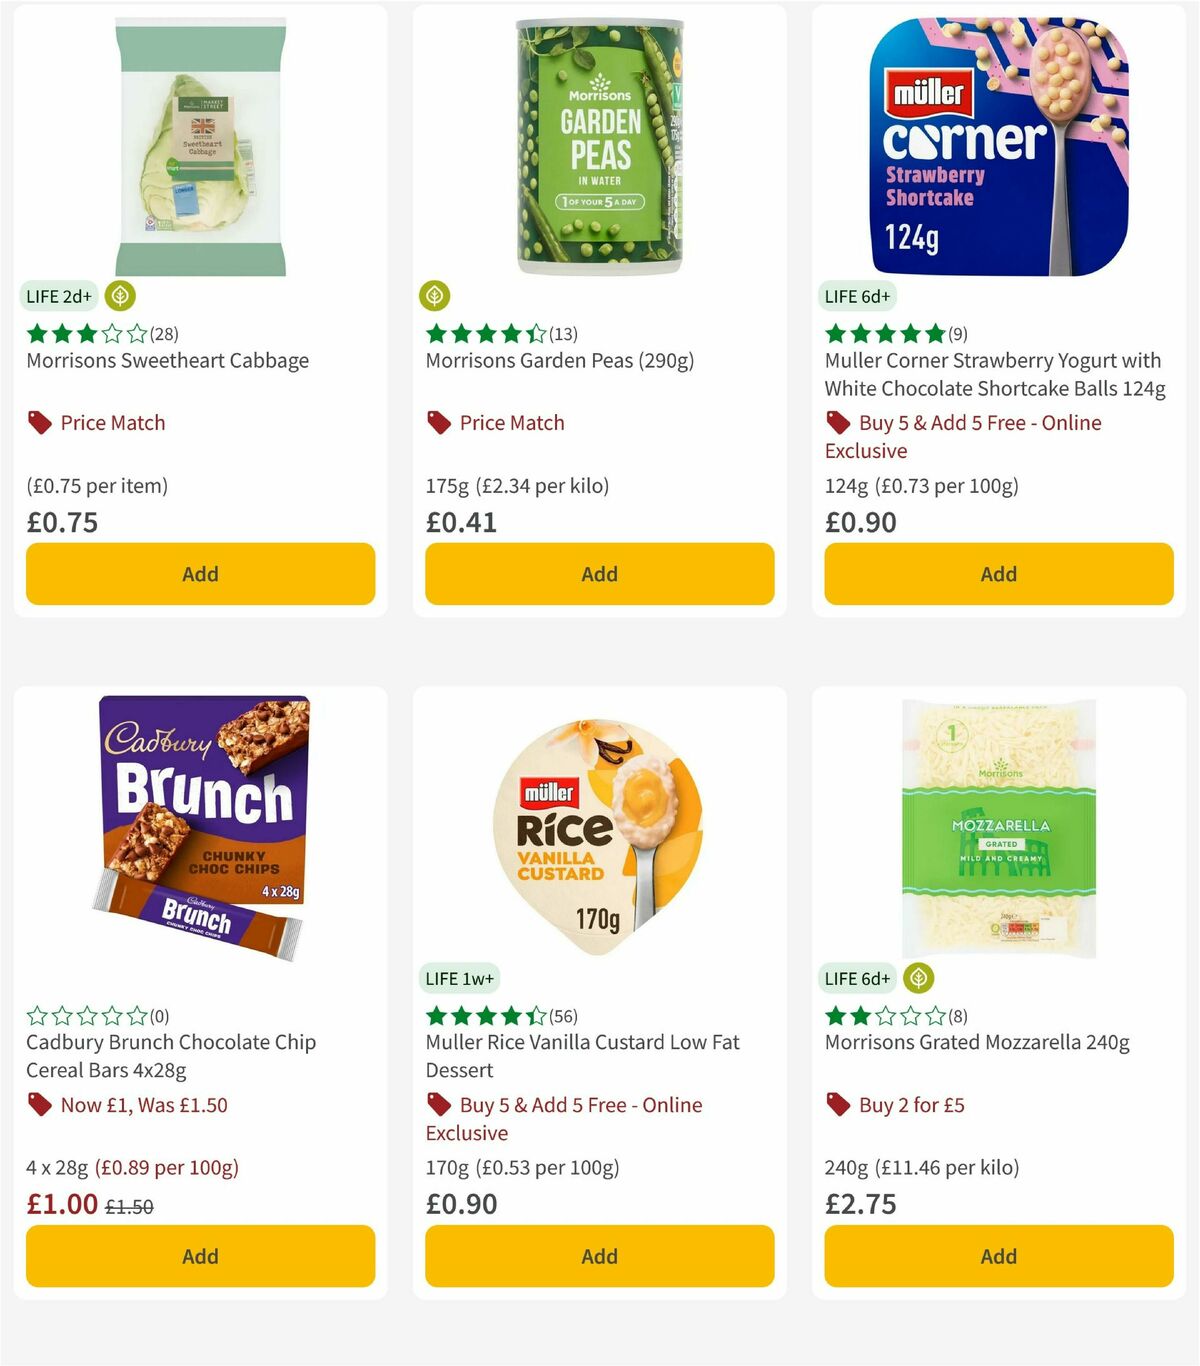Open the Morrisons Sweetheart Cabbage product page

point(167,360)
